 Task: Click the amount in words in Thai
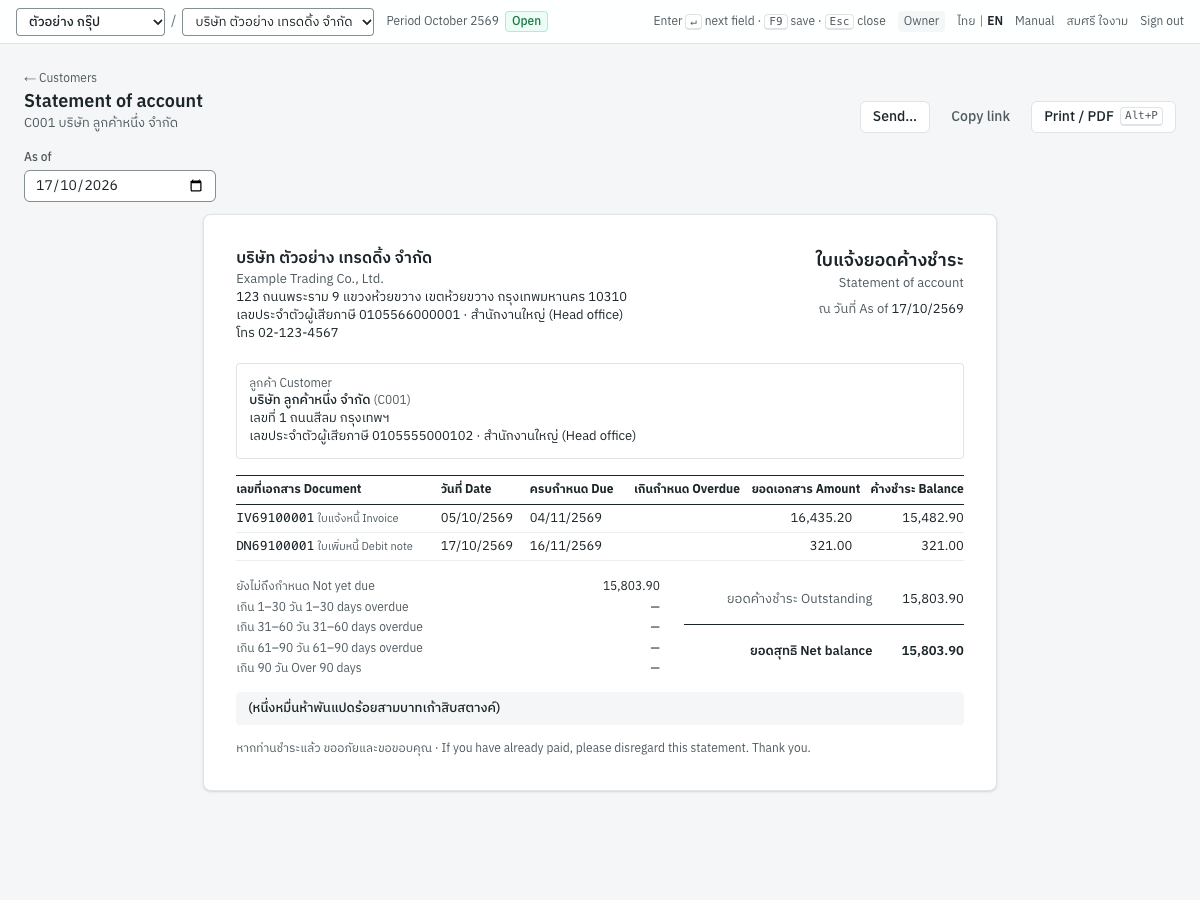pos(374,708)
